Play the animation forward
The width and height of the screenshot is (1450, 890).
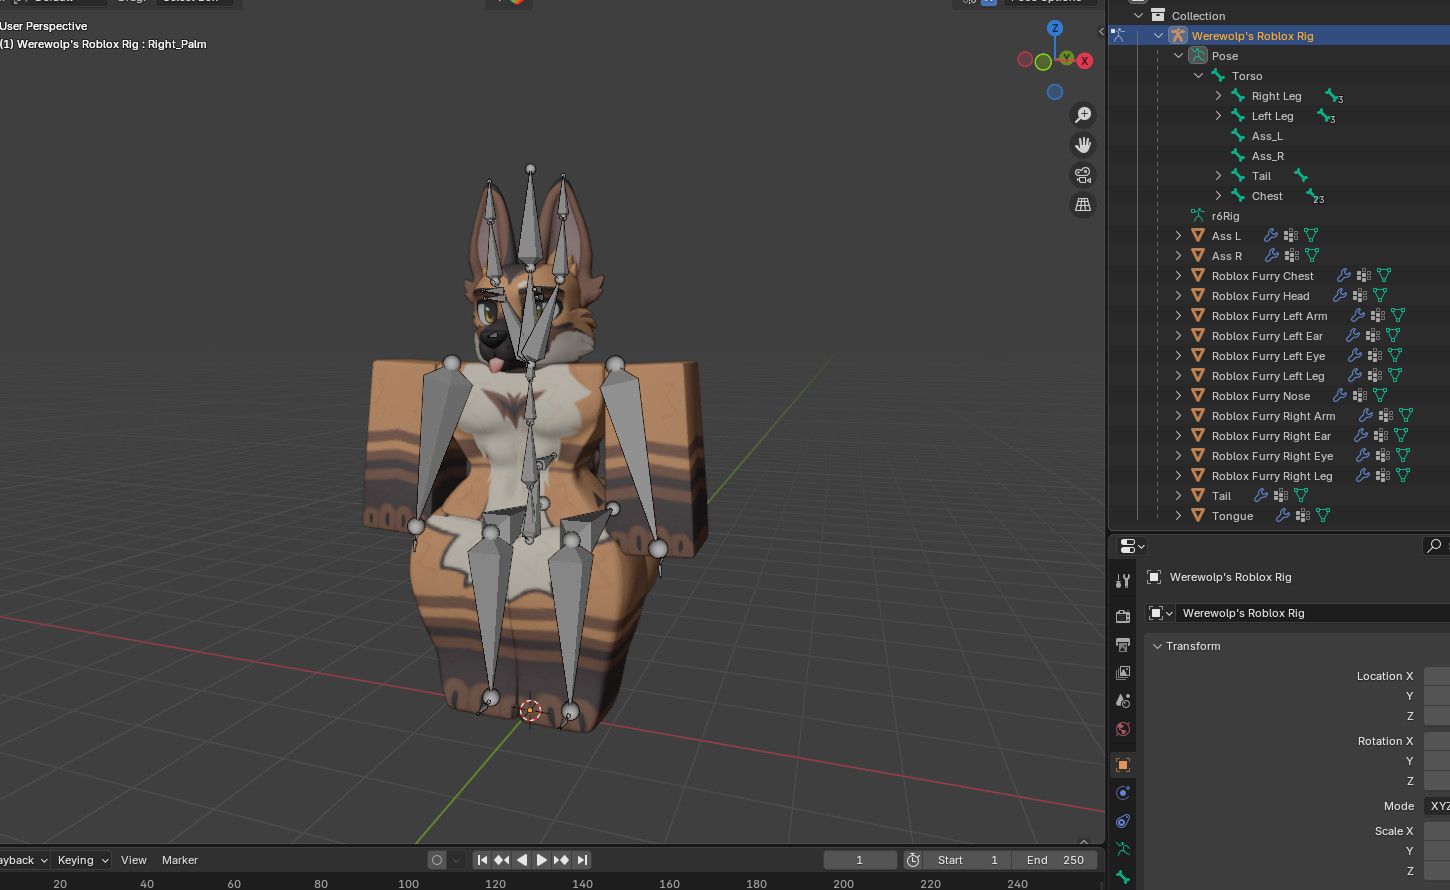click(x=542, y=860)
